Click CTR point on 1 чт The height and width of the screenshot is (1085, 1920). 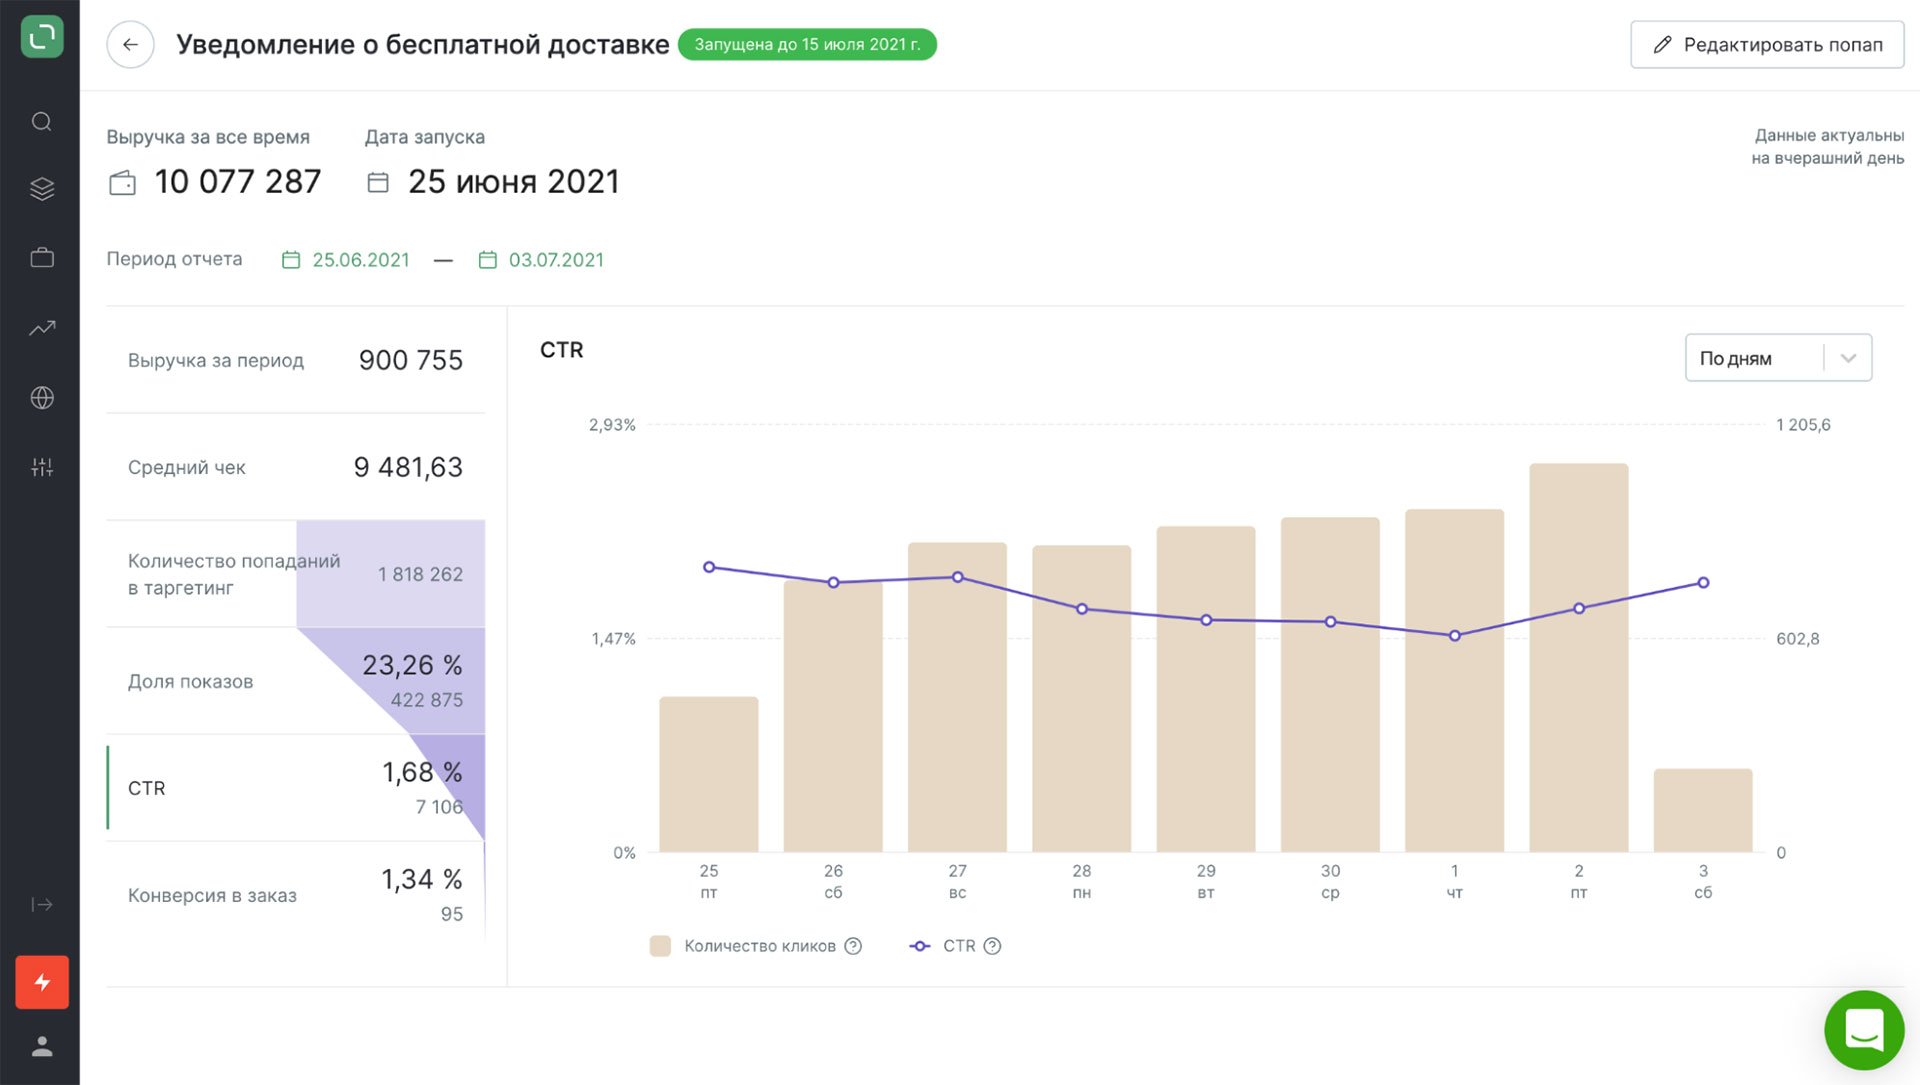coord(1454,636)
